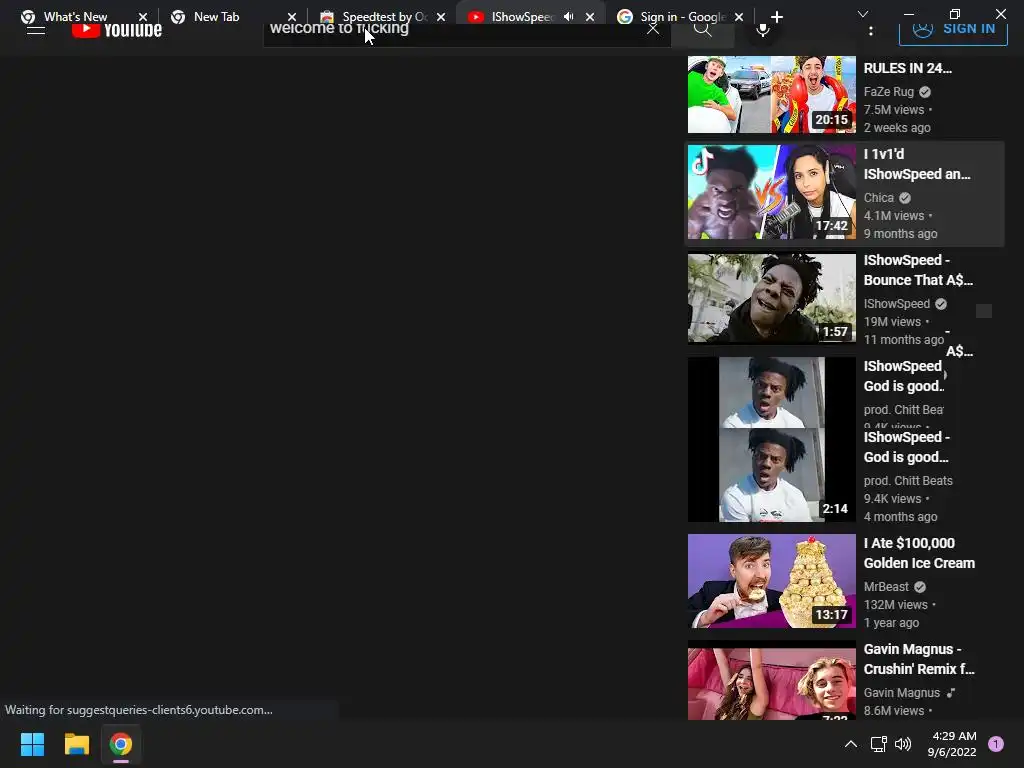Click Gavin Magnus channel name
This screenshot has height=768, width=1024.
tap(902, 692)
